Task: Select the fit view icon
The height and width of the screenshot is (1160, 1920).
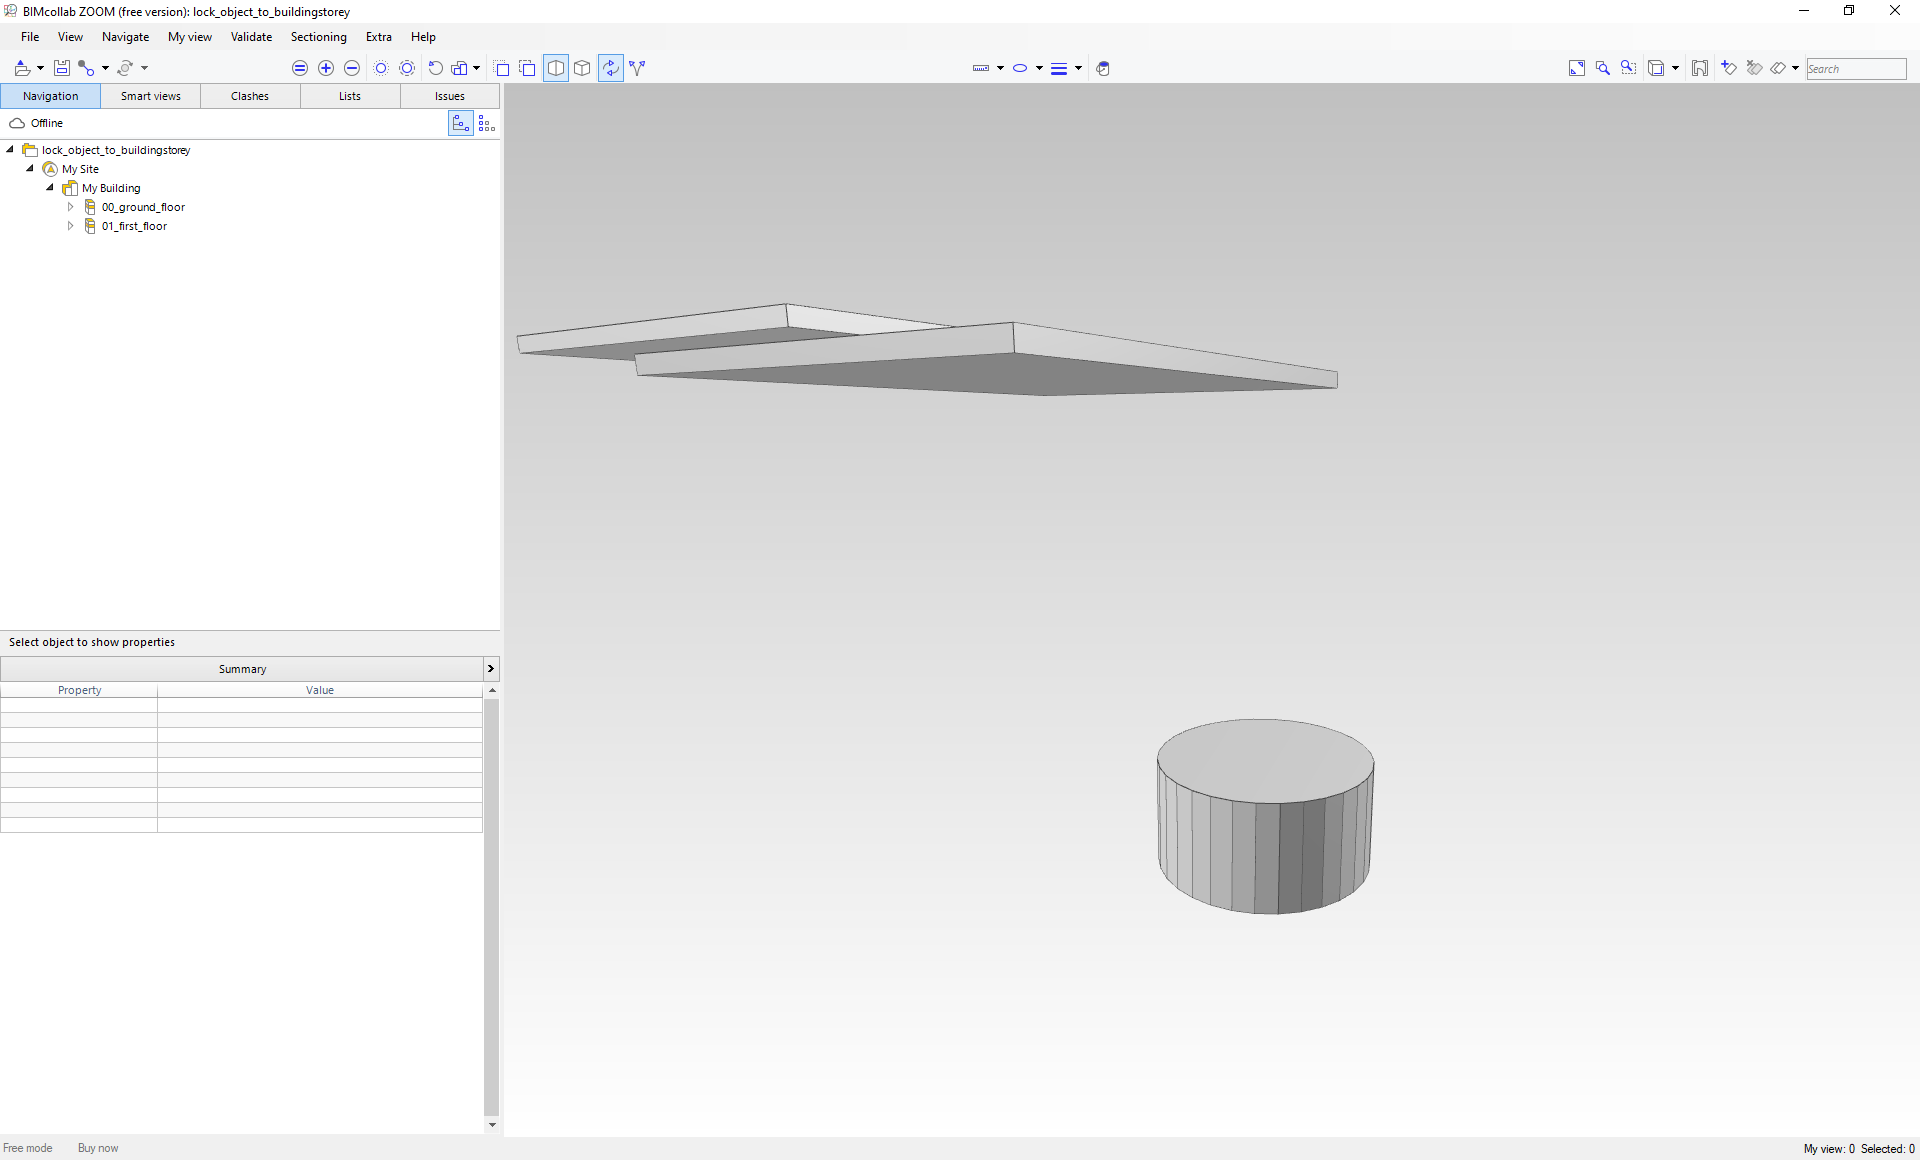Action: point(1577,67)
